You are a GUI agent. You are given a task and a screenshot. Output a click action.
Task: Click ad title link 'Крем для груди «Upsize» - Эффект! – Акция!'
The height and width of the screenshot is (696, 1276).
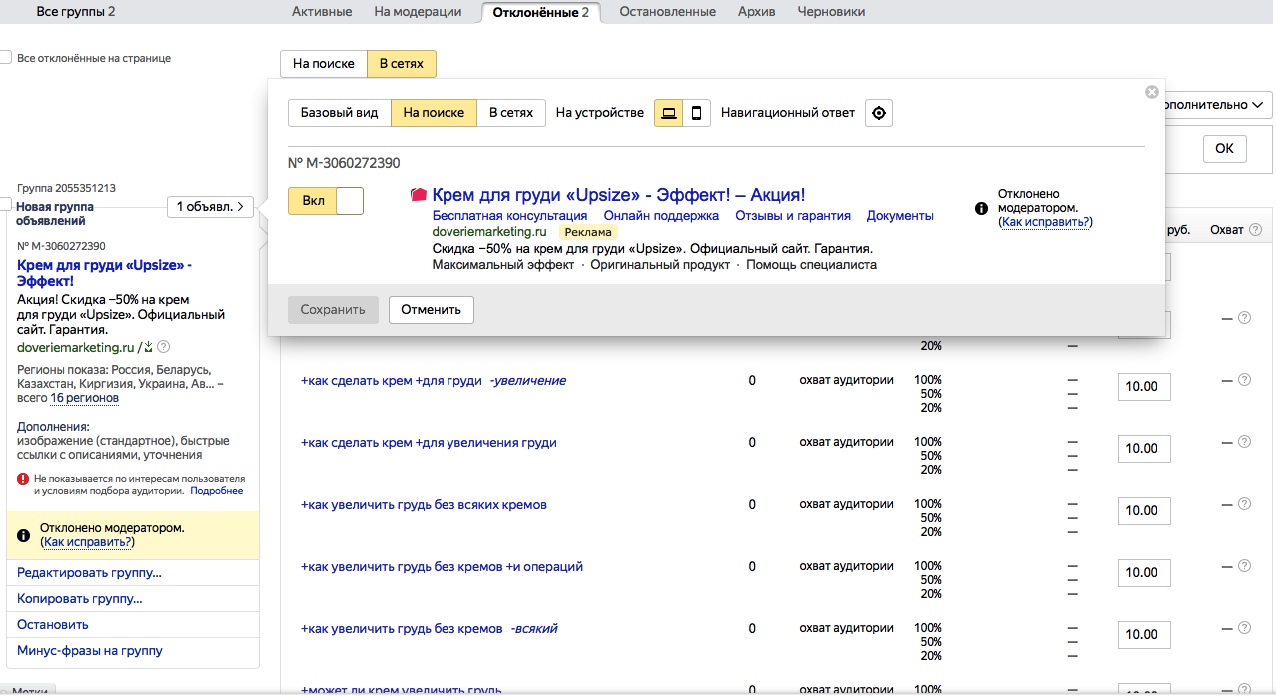coord(619,195)
